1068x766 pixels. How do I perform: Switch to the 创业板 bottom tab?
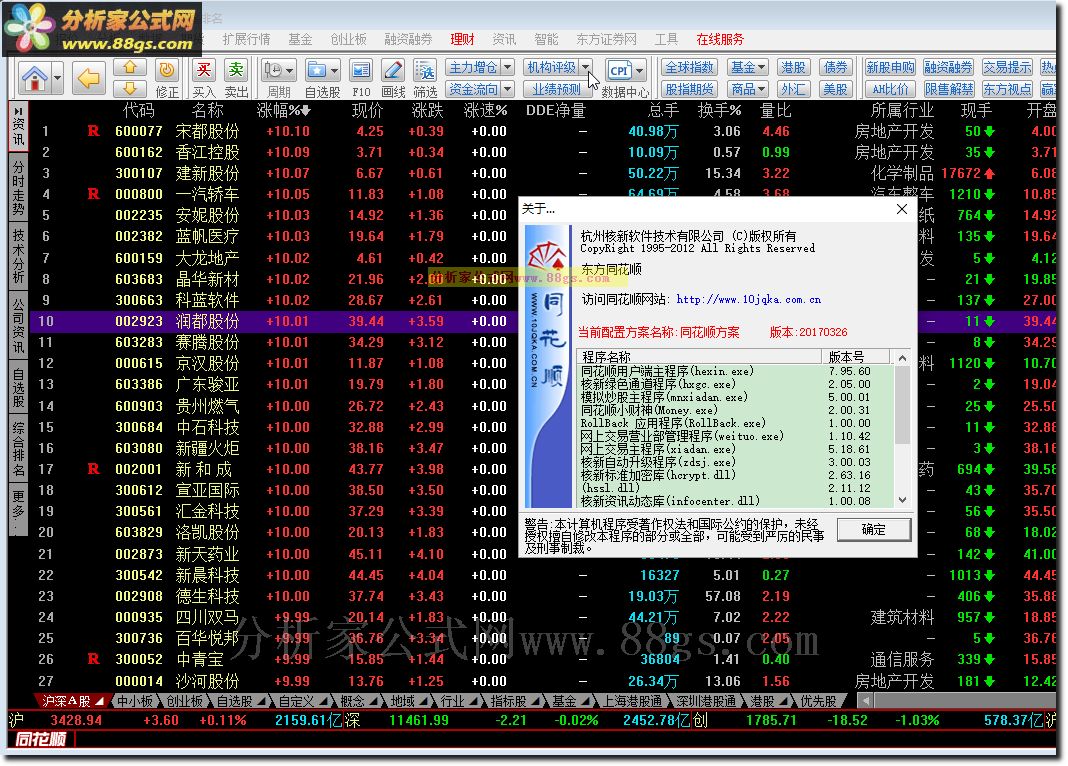[x=184, y=701]
